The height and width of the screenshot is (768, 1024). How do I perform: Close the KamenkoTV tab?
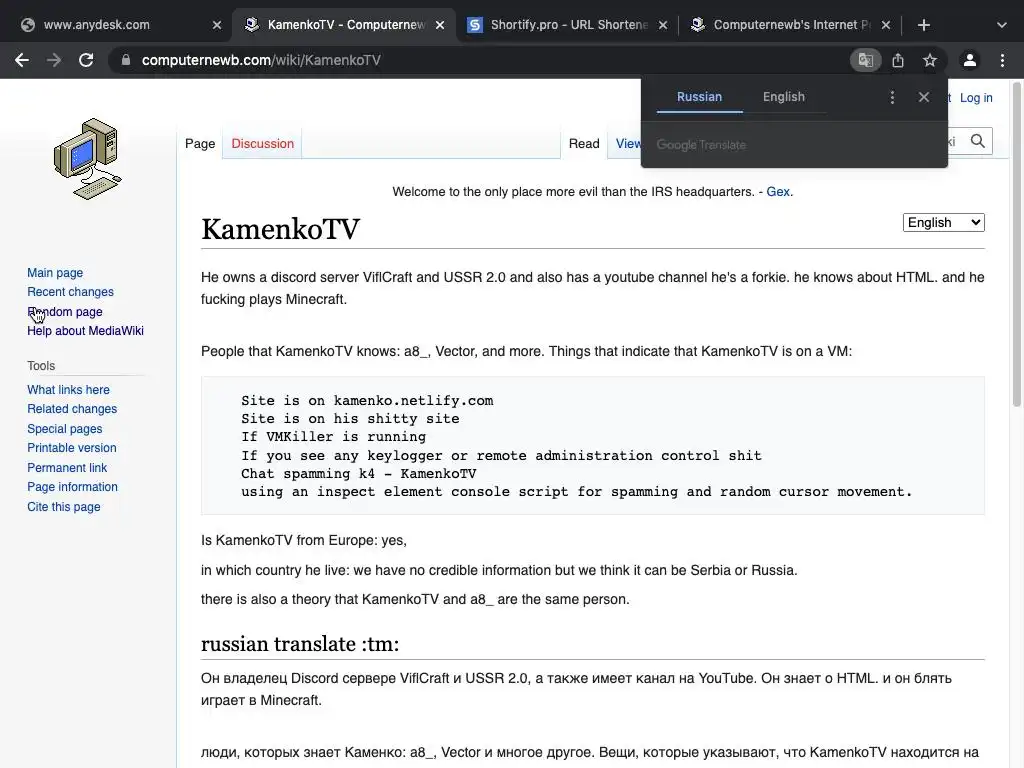[440, 25]
